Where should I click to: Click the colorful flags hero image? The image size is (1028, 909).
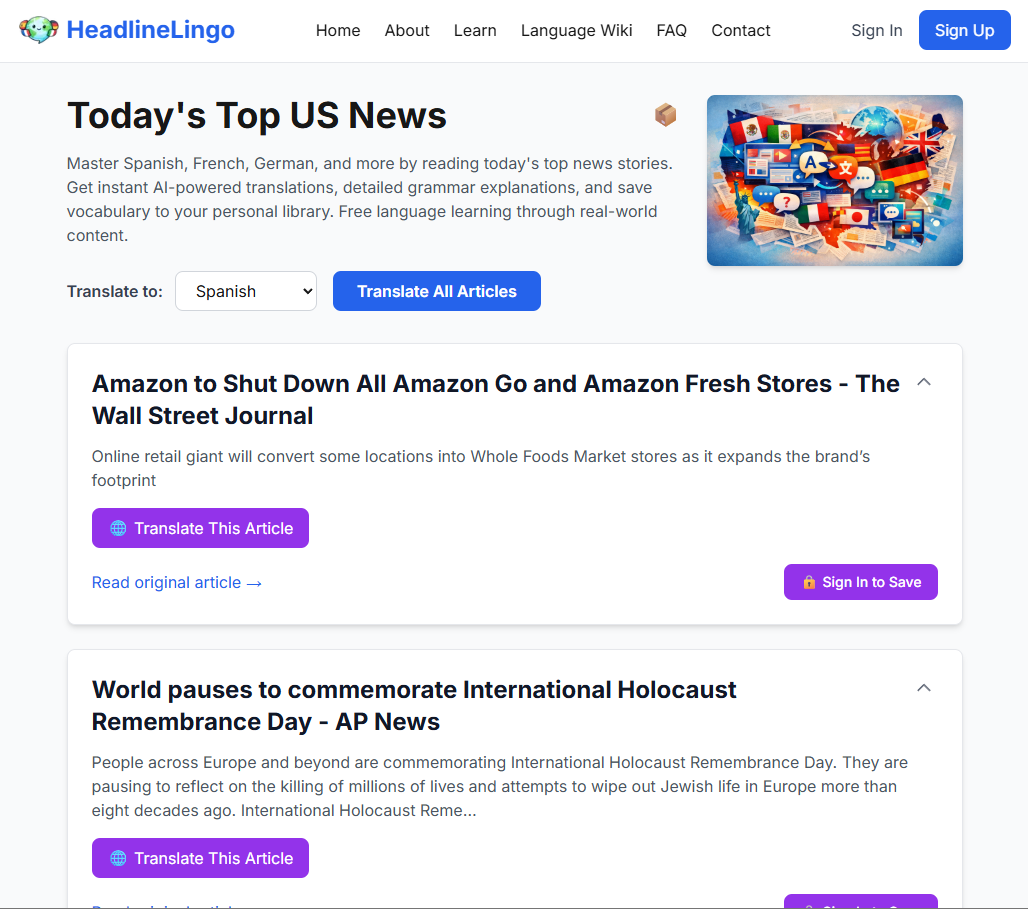835,180
